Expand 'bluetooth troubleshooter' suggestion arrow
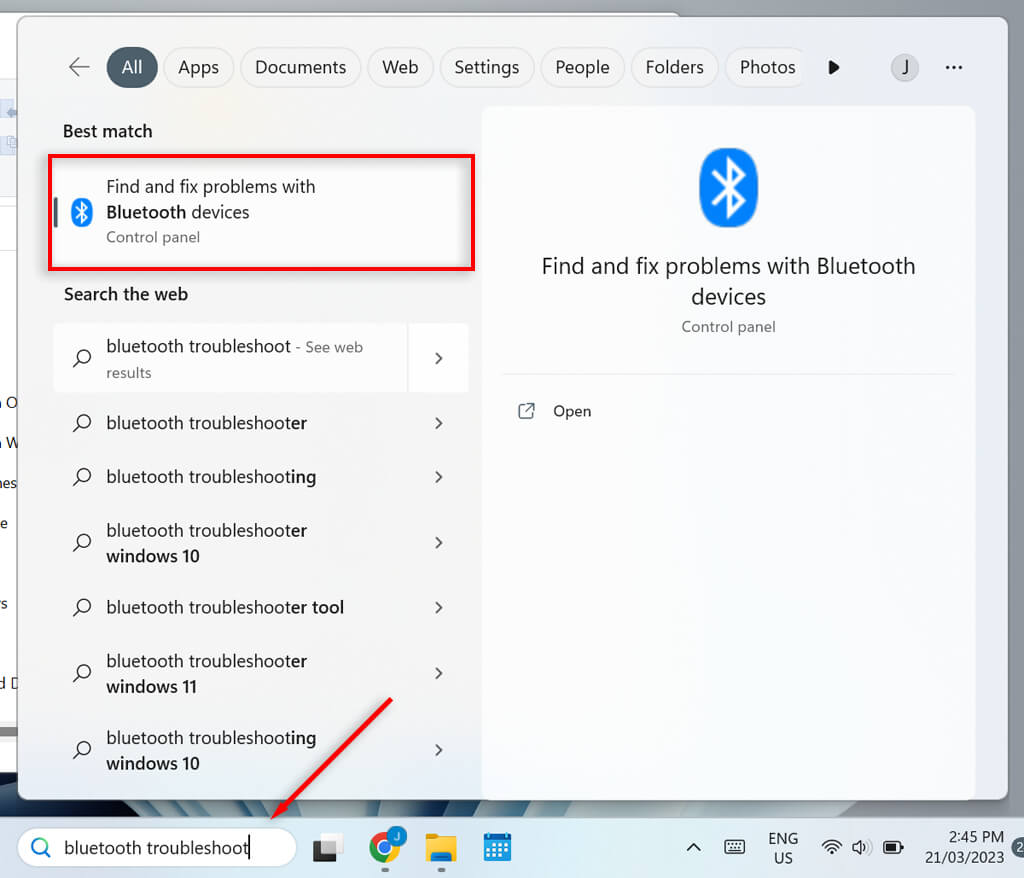This screenshot has height=878, width=1024. [438, 423]
